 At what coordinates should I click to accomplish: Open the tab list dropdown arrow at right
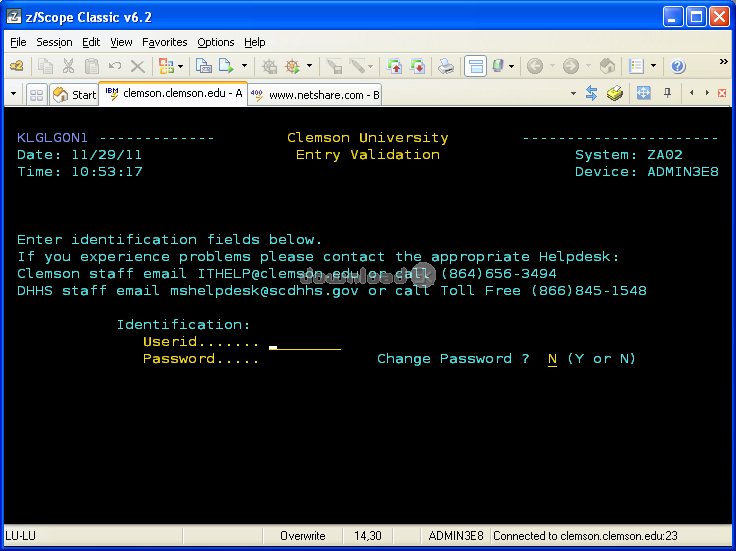(573, 93)
